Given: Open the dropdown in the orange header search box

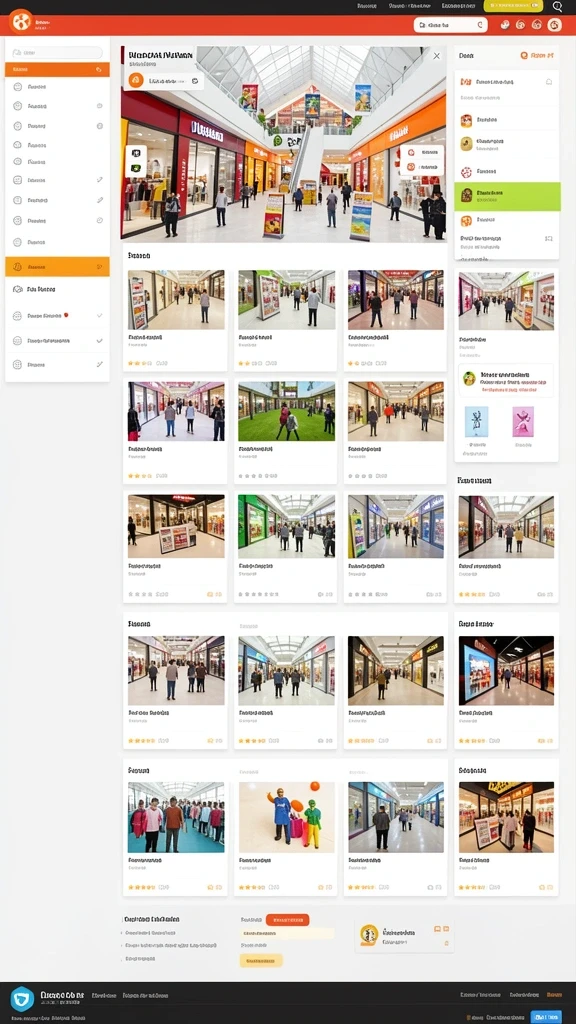Looking at the screenshot, I should [480, 25].
